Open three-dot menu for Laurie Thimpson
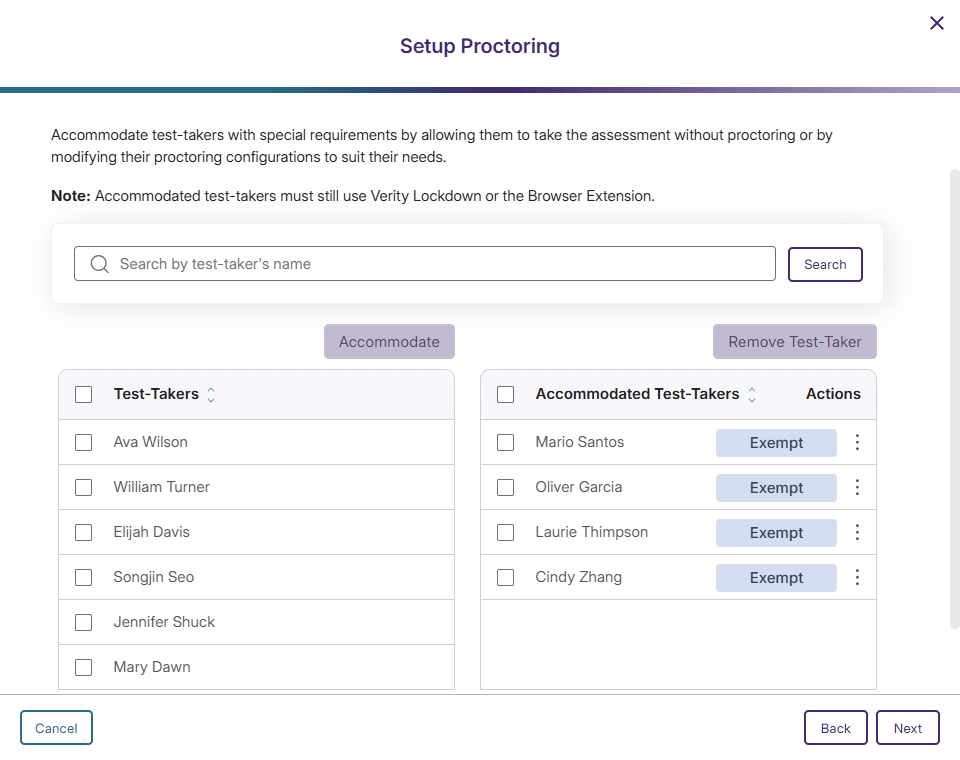The width and height of the screenshot is (960, 760). 857,532
